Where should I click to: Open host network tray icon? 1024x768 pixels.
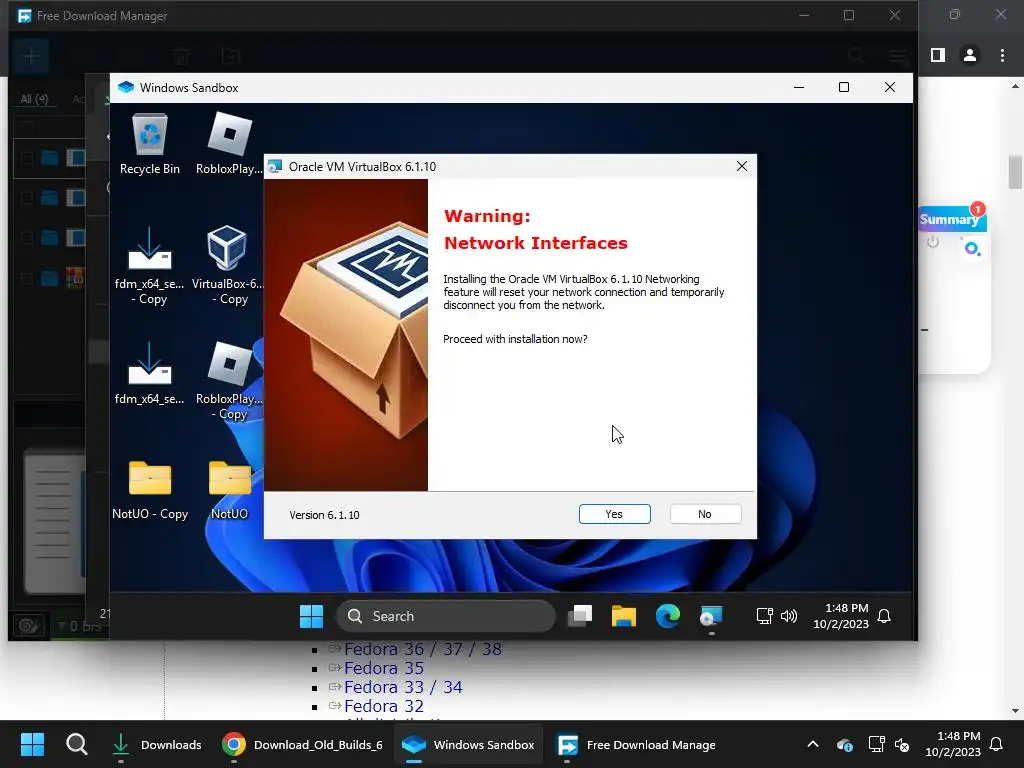pyautogui.click(x=876, y=744)
